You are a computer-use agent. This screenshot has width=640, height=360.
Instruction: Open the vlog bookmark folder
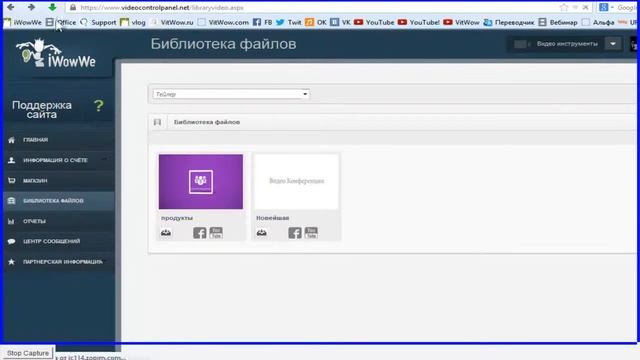[x=133, y=22]
